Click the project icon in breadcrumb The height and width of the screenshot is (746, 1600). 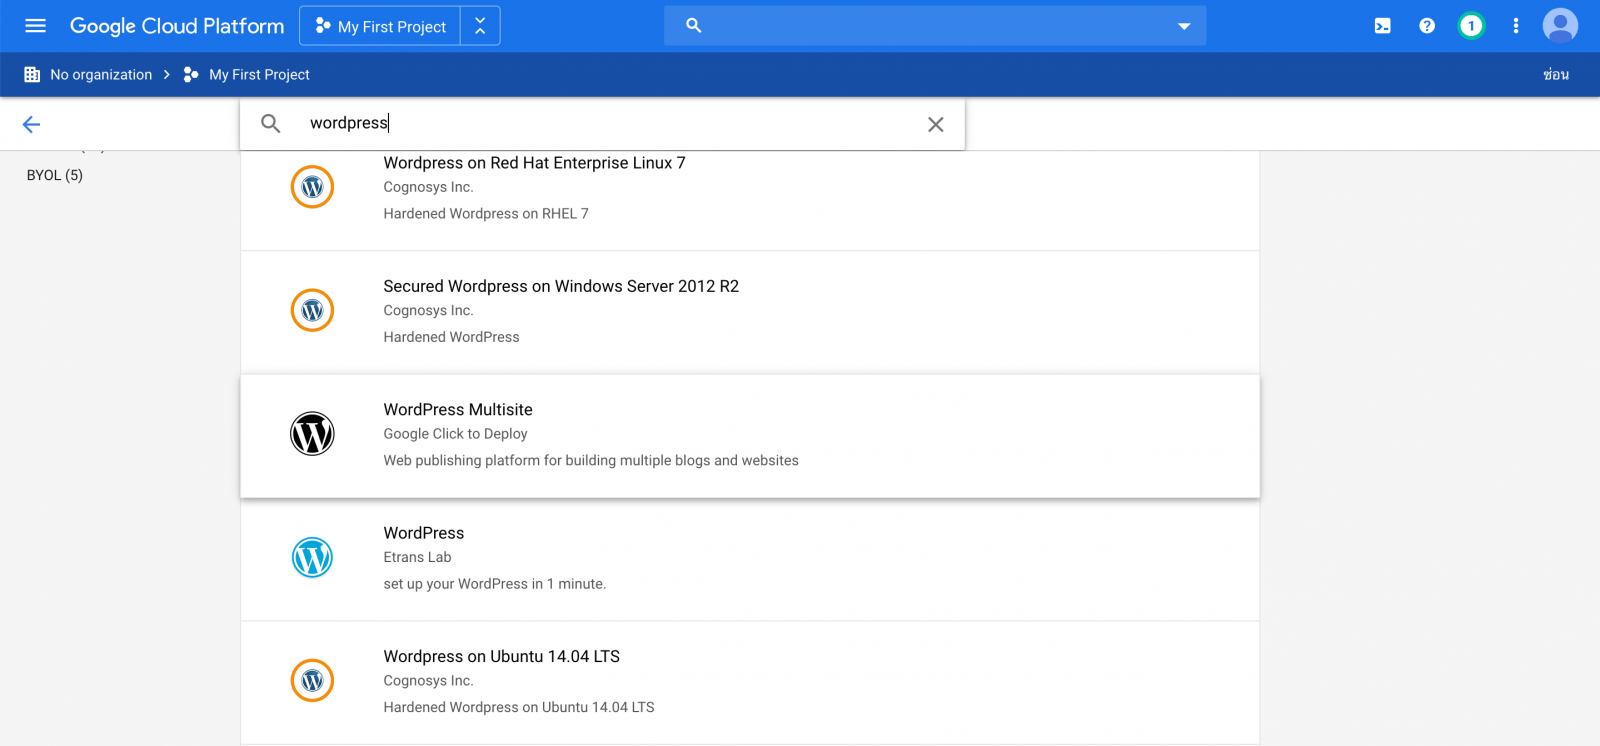pyautogui.click(x=191, y=75)
